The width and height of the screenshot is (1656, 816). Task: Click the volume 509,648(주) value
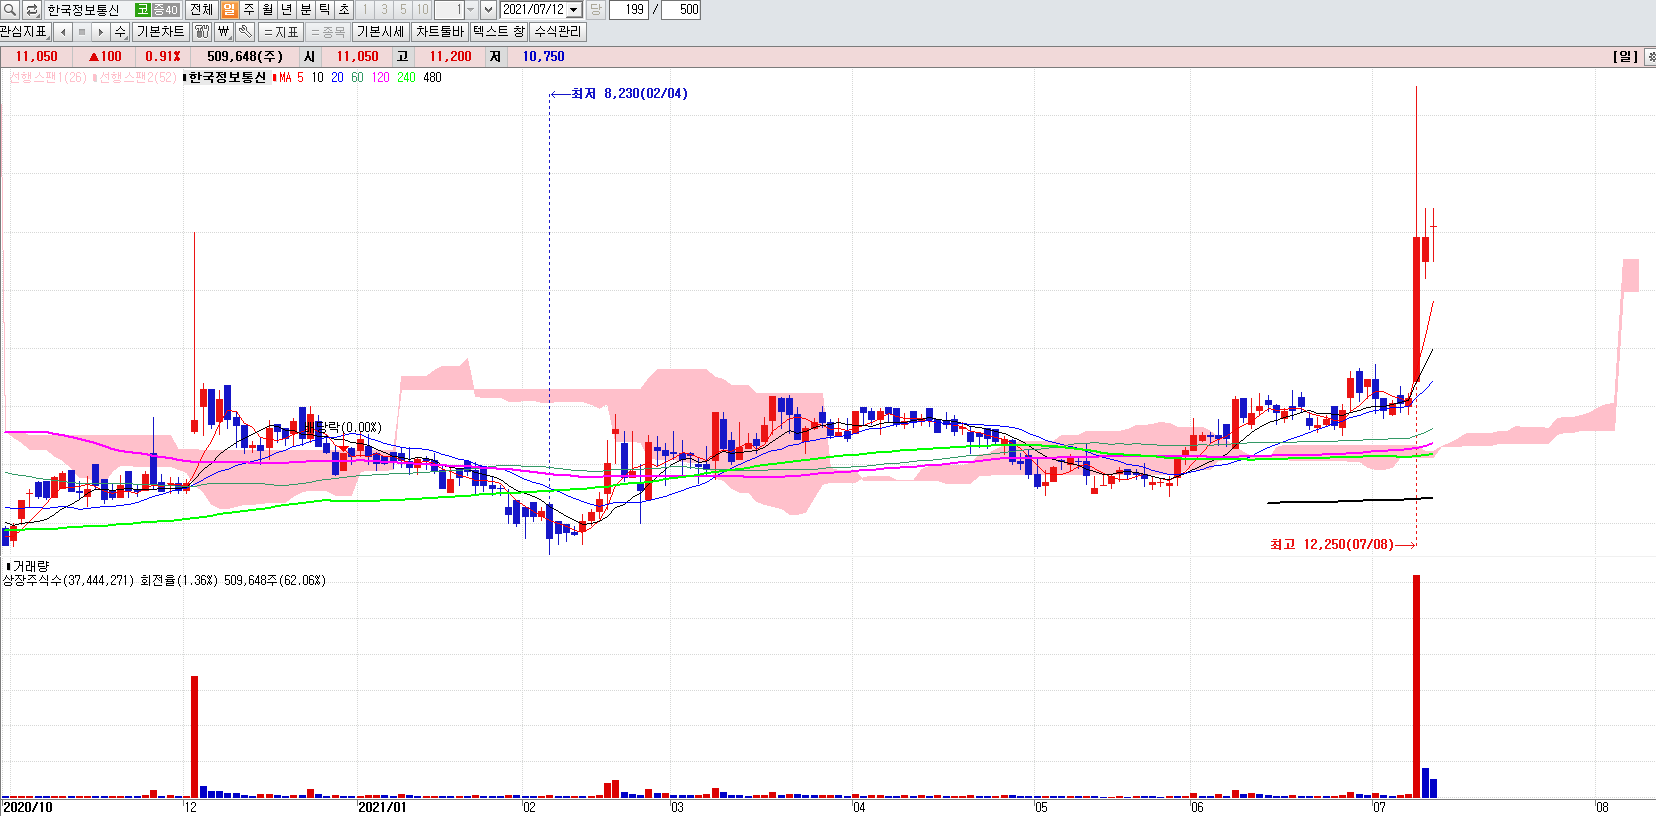pyautogui.click(x=245, y=57)
